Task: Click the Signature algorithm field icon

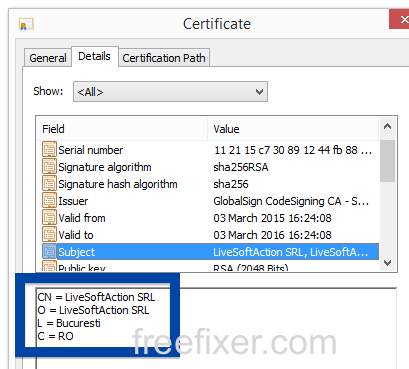Action: (x=49, y=167)
